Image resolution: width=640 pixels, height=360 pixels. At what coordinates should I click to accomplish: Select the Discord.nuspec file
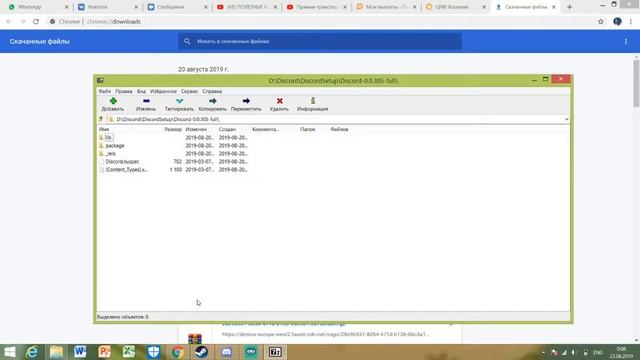click(x=119, y=162)
